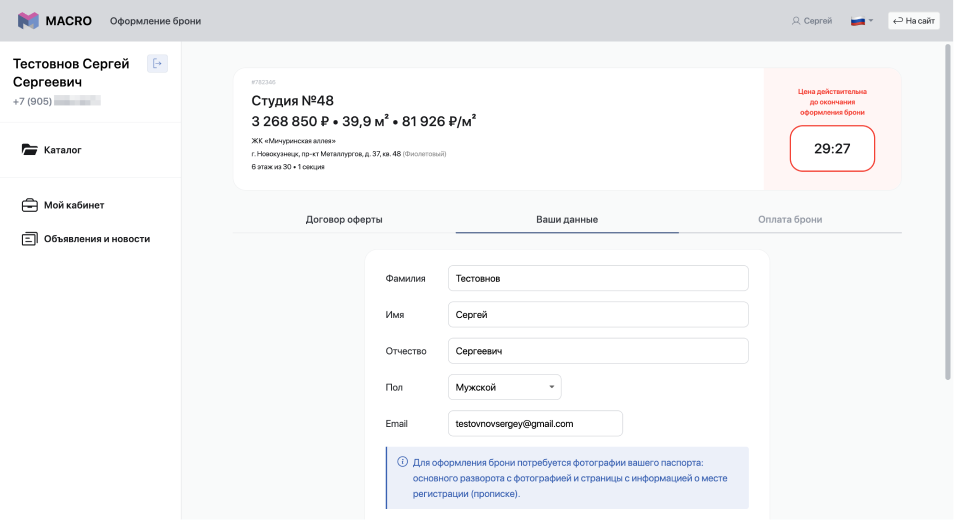Click the MACRO logo icon
The image size is (954, 520).
[28, 21]
